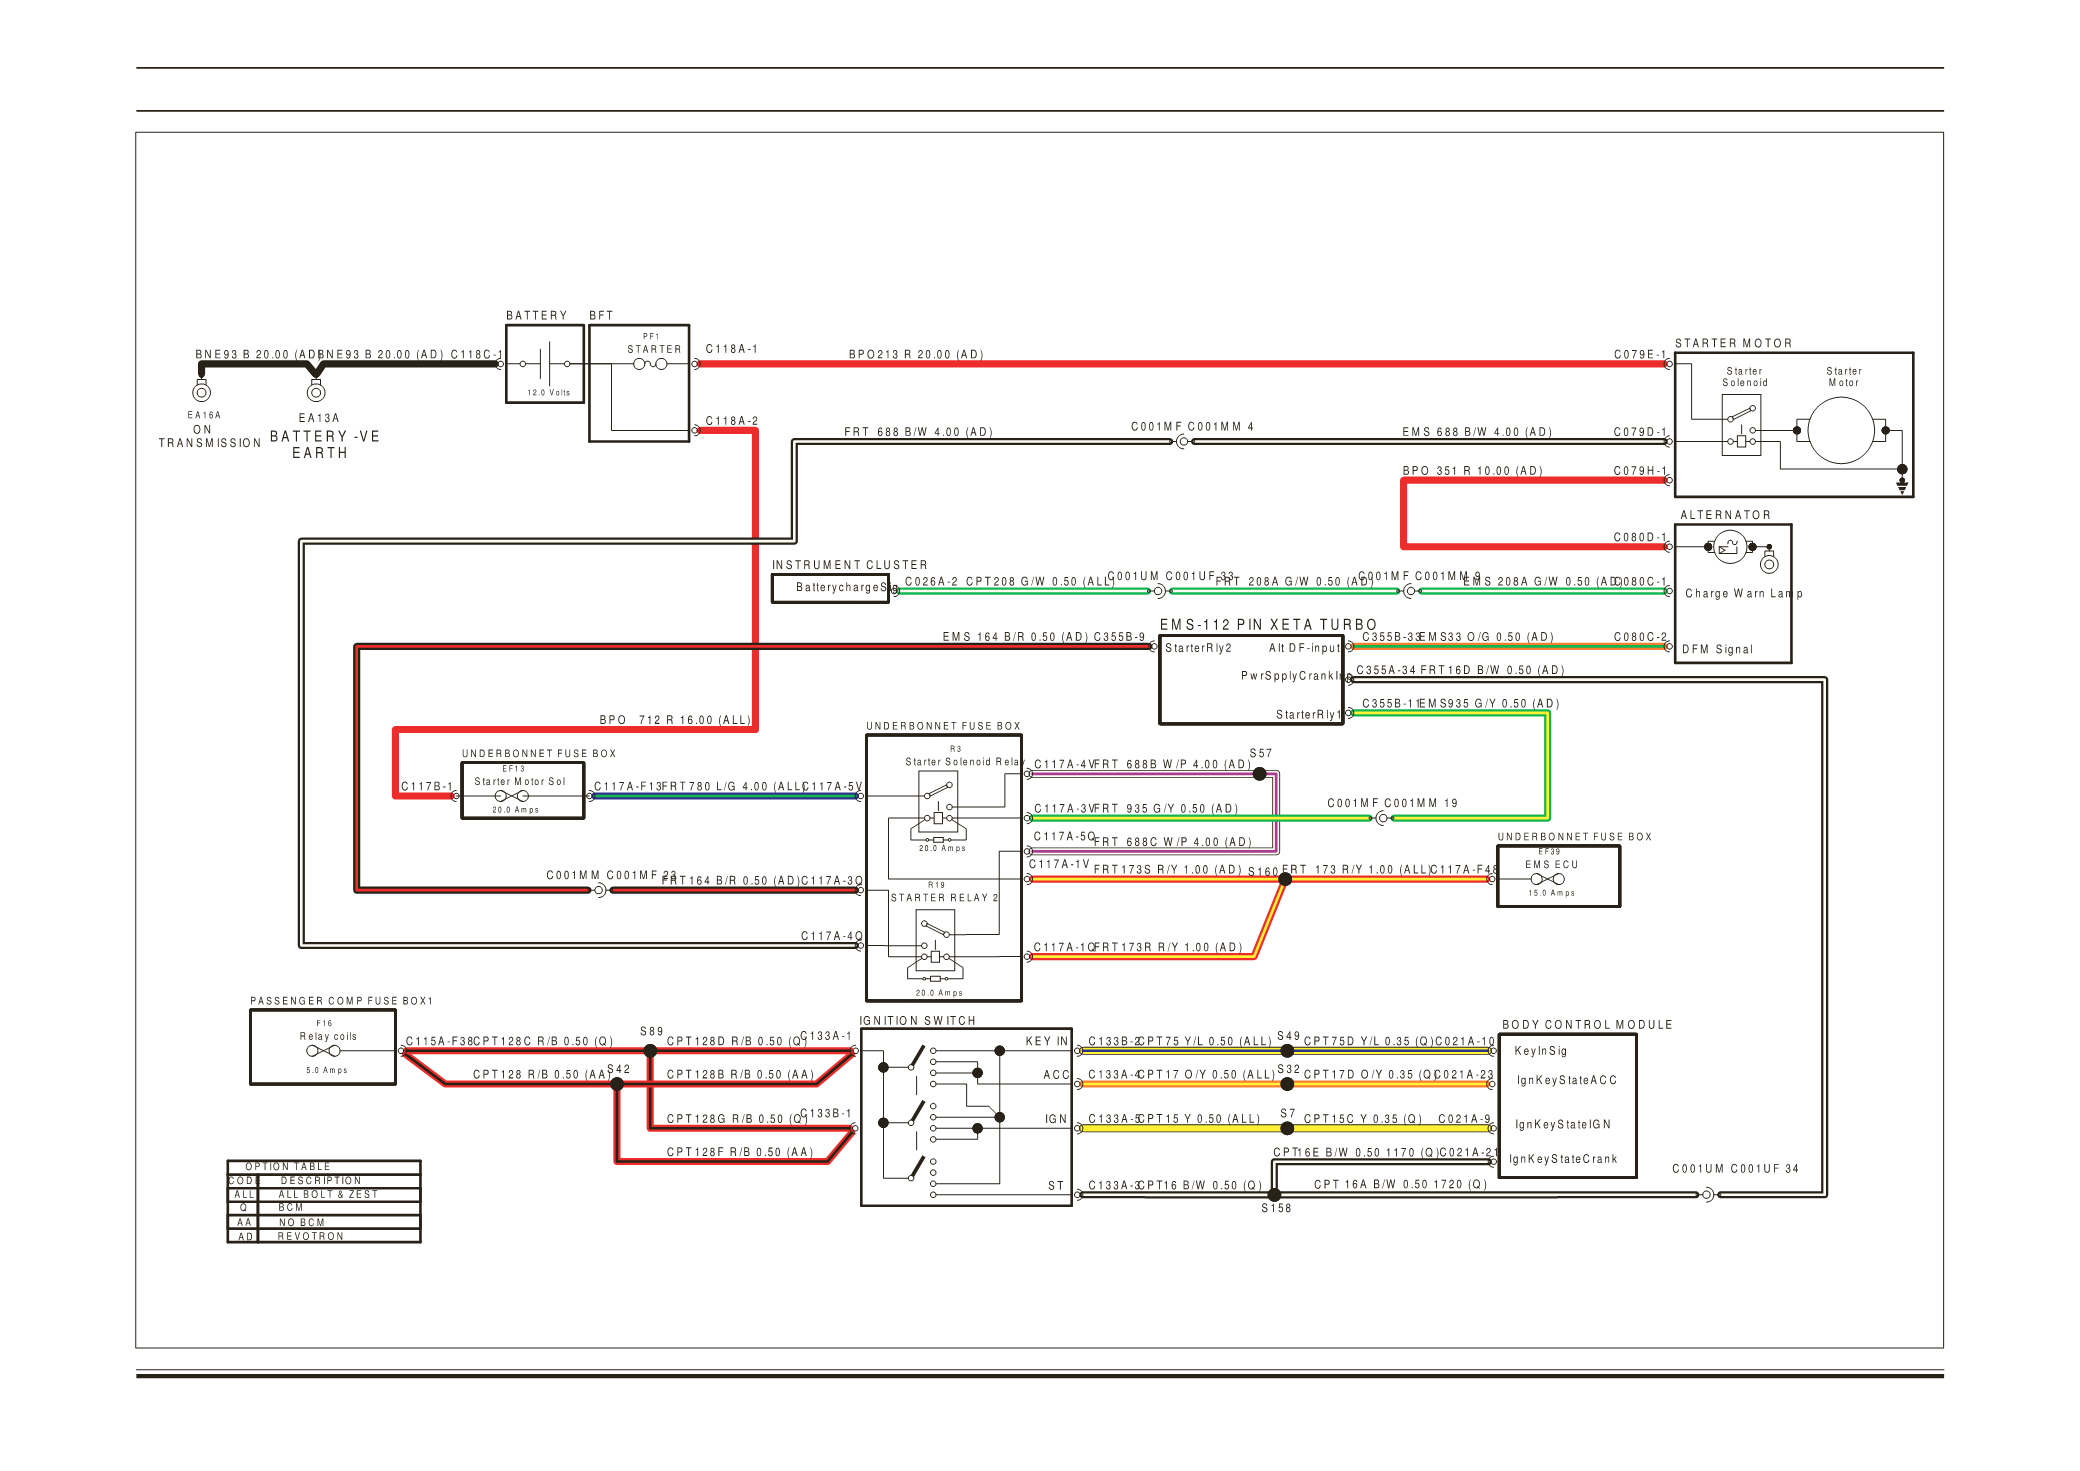Click the F16 Relay coils fuse symbol
The image size is (2080, 1471).
click(x=322, y=1051)
